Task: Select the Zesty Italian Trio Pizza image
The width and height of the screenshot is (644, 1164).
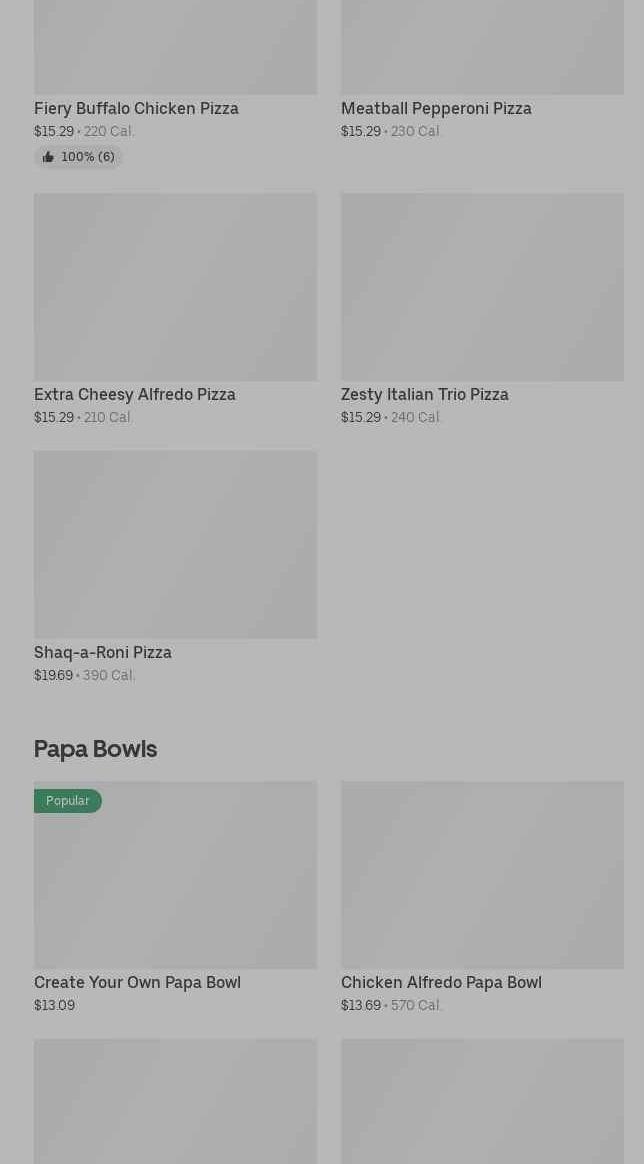Action: [482, 287]
